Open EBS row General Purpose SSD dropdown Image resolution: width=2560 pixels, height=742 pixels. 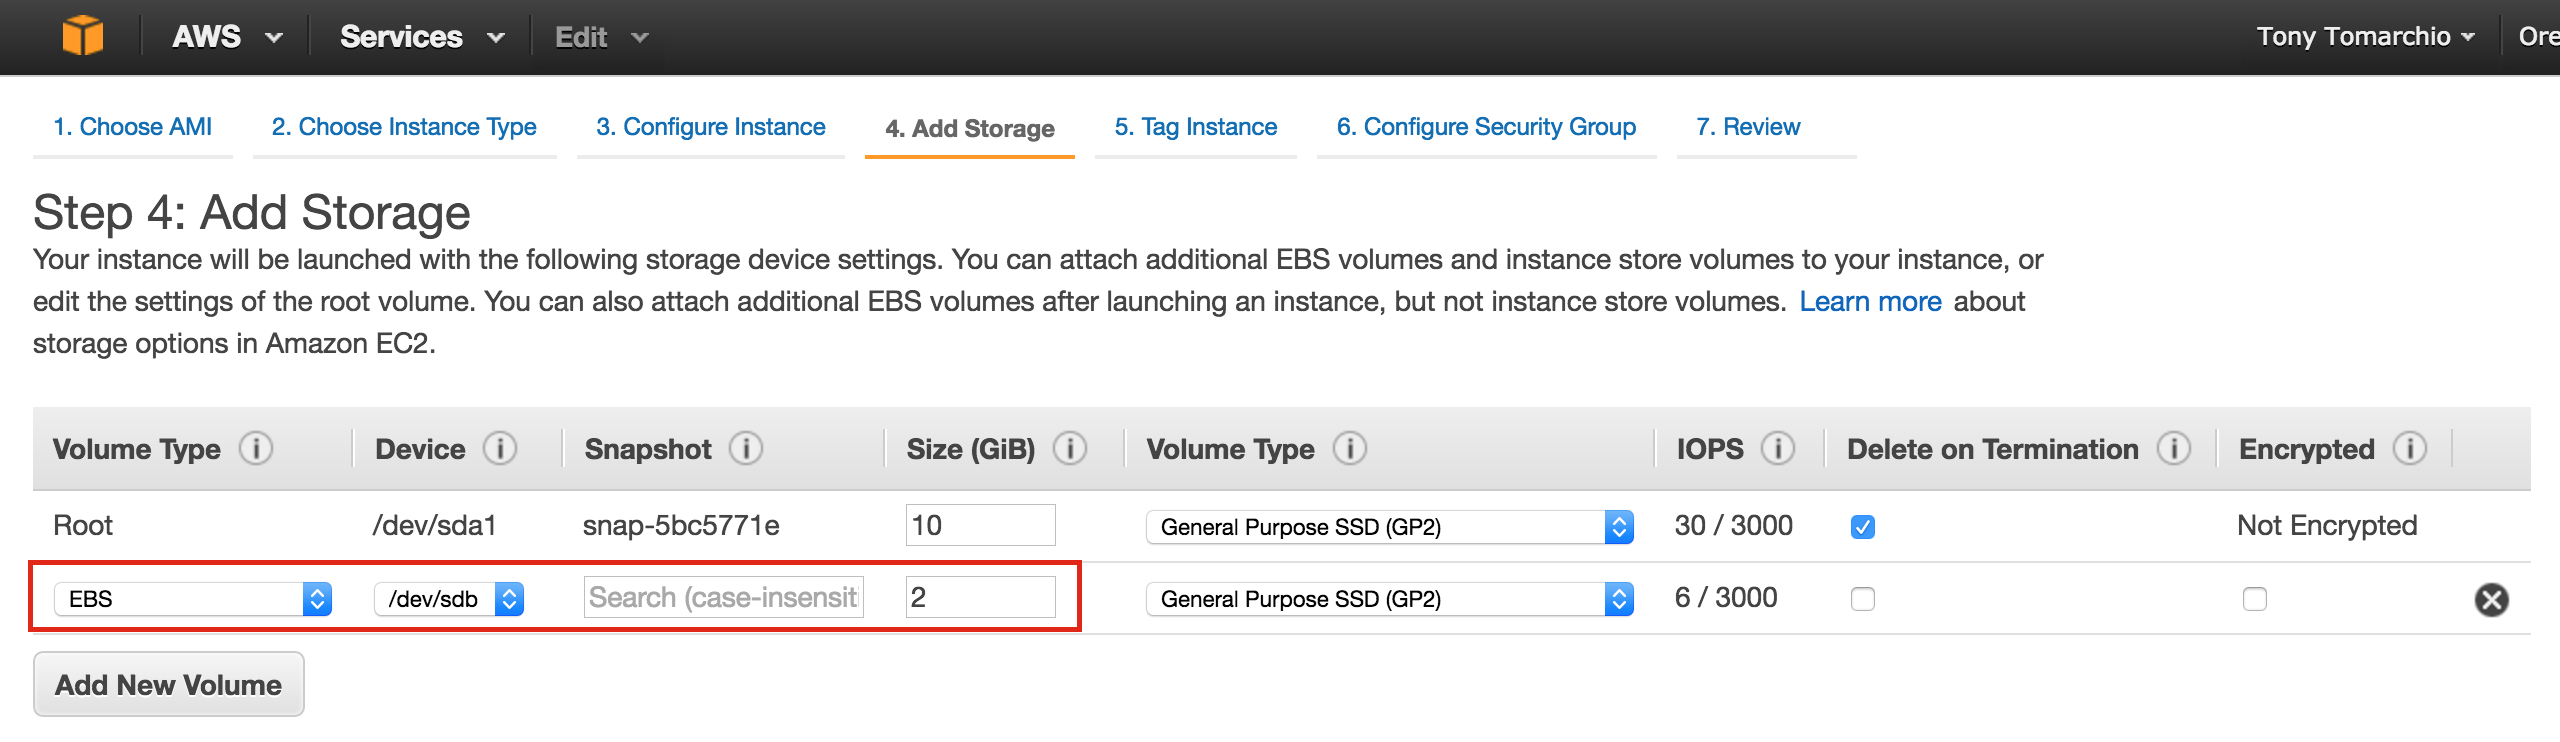pyautogui.click(x=1390, y=599)
